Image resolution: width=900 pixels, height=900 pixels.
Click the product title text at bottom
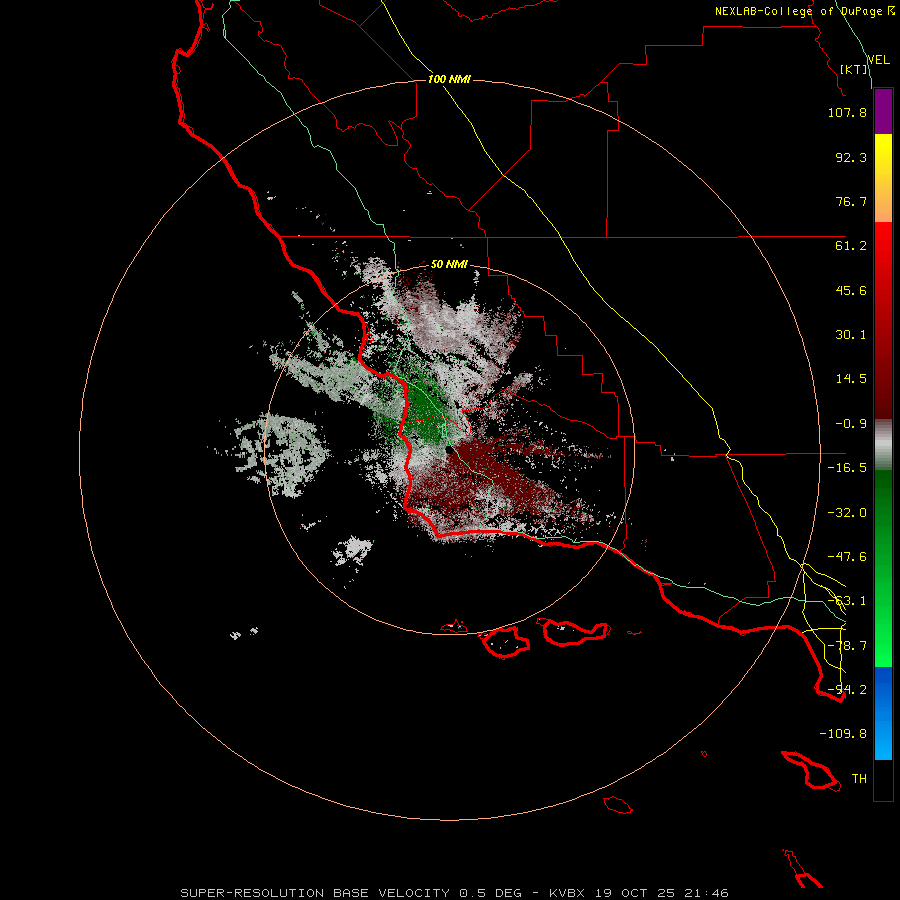pos(455,893)
